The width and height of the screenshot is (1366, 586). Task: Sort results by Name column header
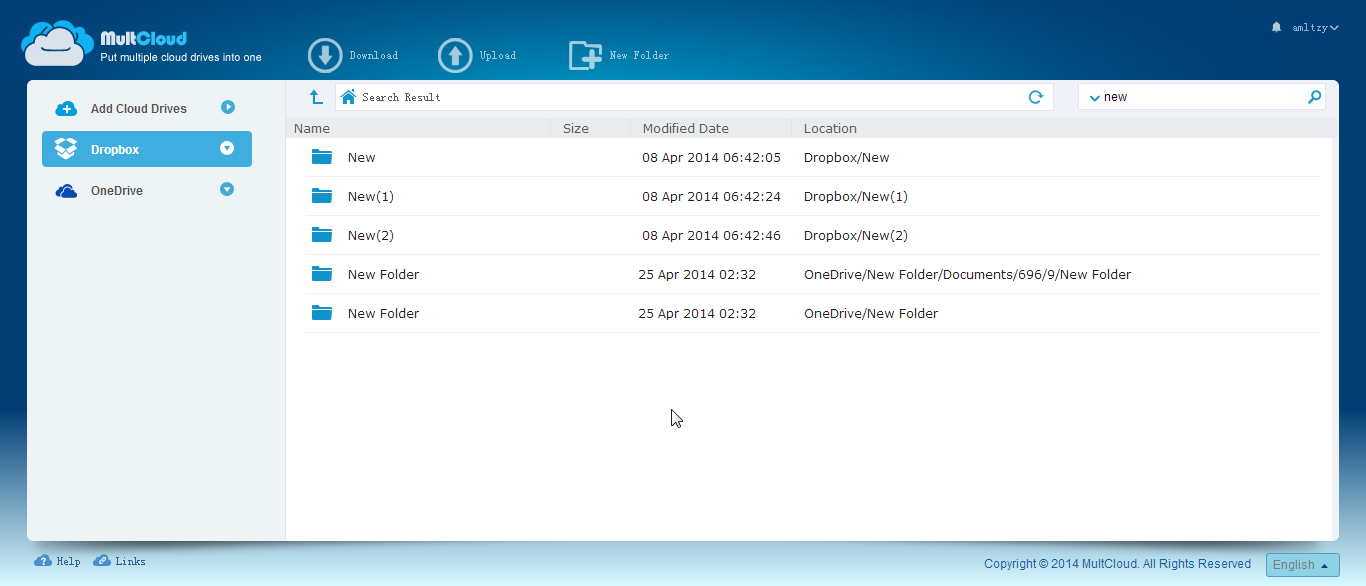[x=312, y=129]
